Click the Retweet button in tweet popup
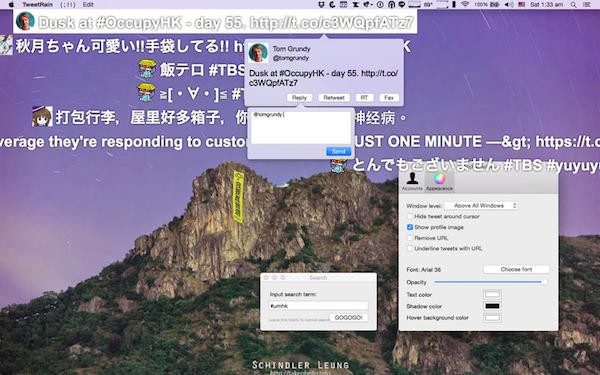This screenshot has width=600, height=375. [334, 98]
